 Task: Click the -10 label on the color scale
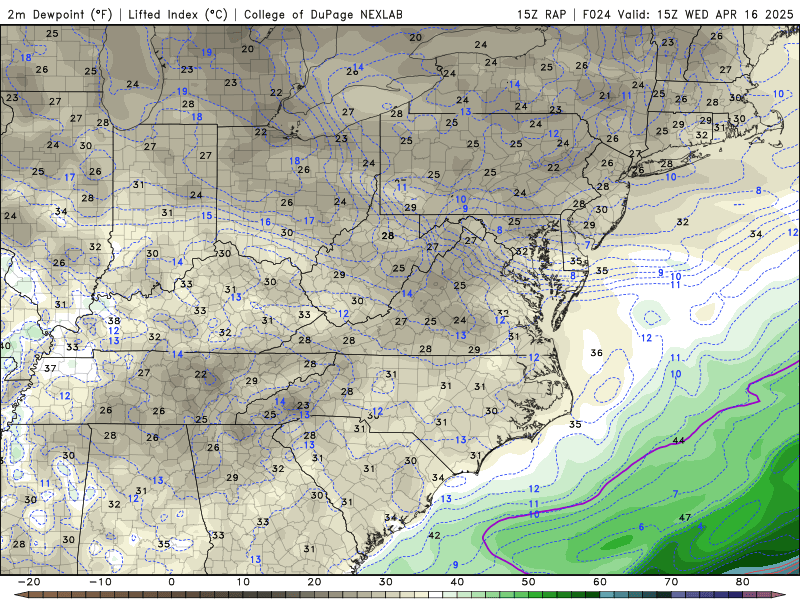click(100, 582)
